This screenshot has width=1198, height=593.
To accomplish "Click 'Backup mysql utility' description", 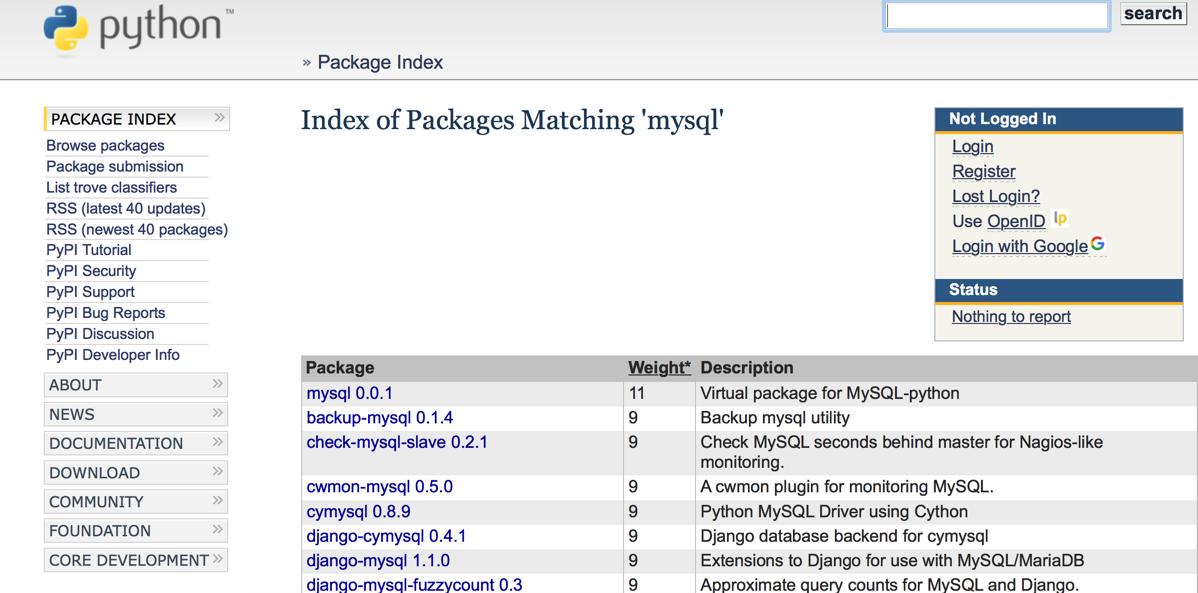I will [x=775, y=418].
